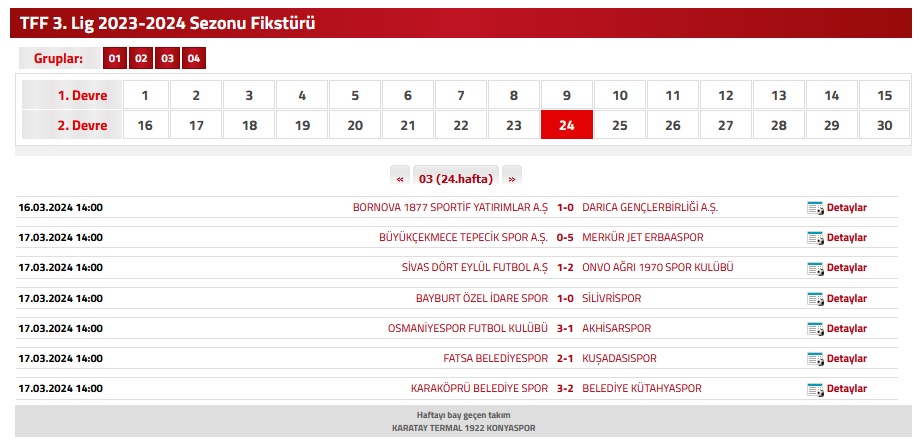Open details icon for Büyükçekmece Tepecik match
The height and width of the screenshot is (442, 920).
click(815, 238)
